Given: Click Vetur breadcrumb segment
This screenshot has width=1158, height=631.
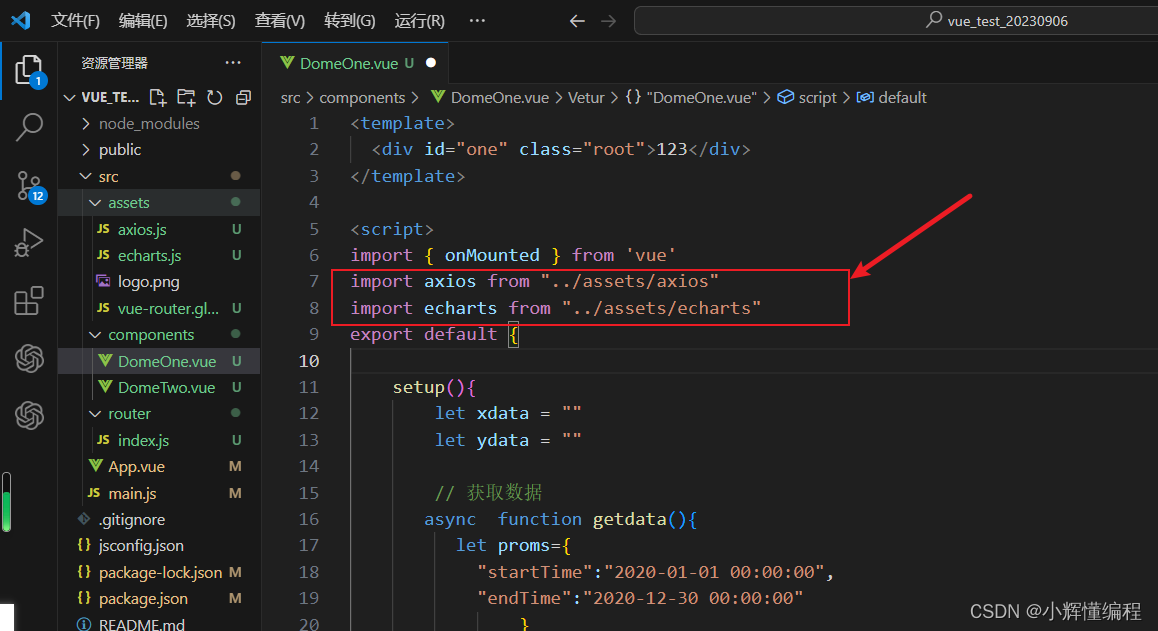Looking at the screenshot, I should [586, 98].
